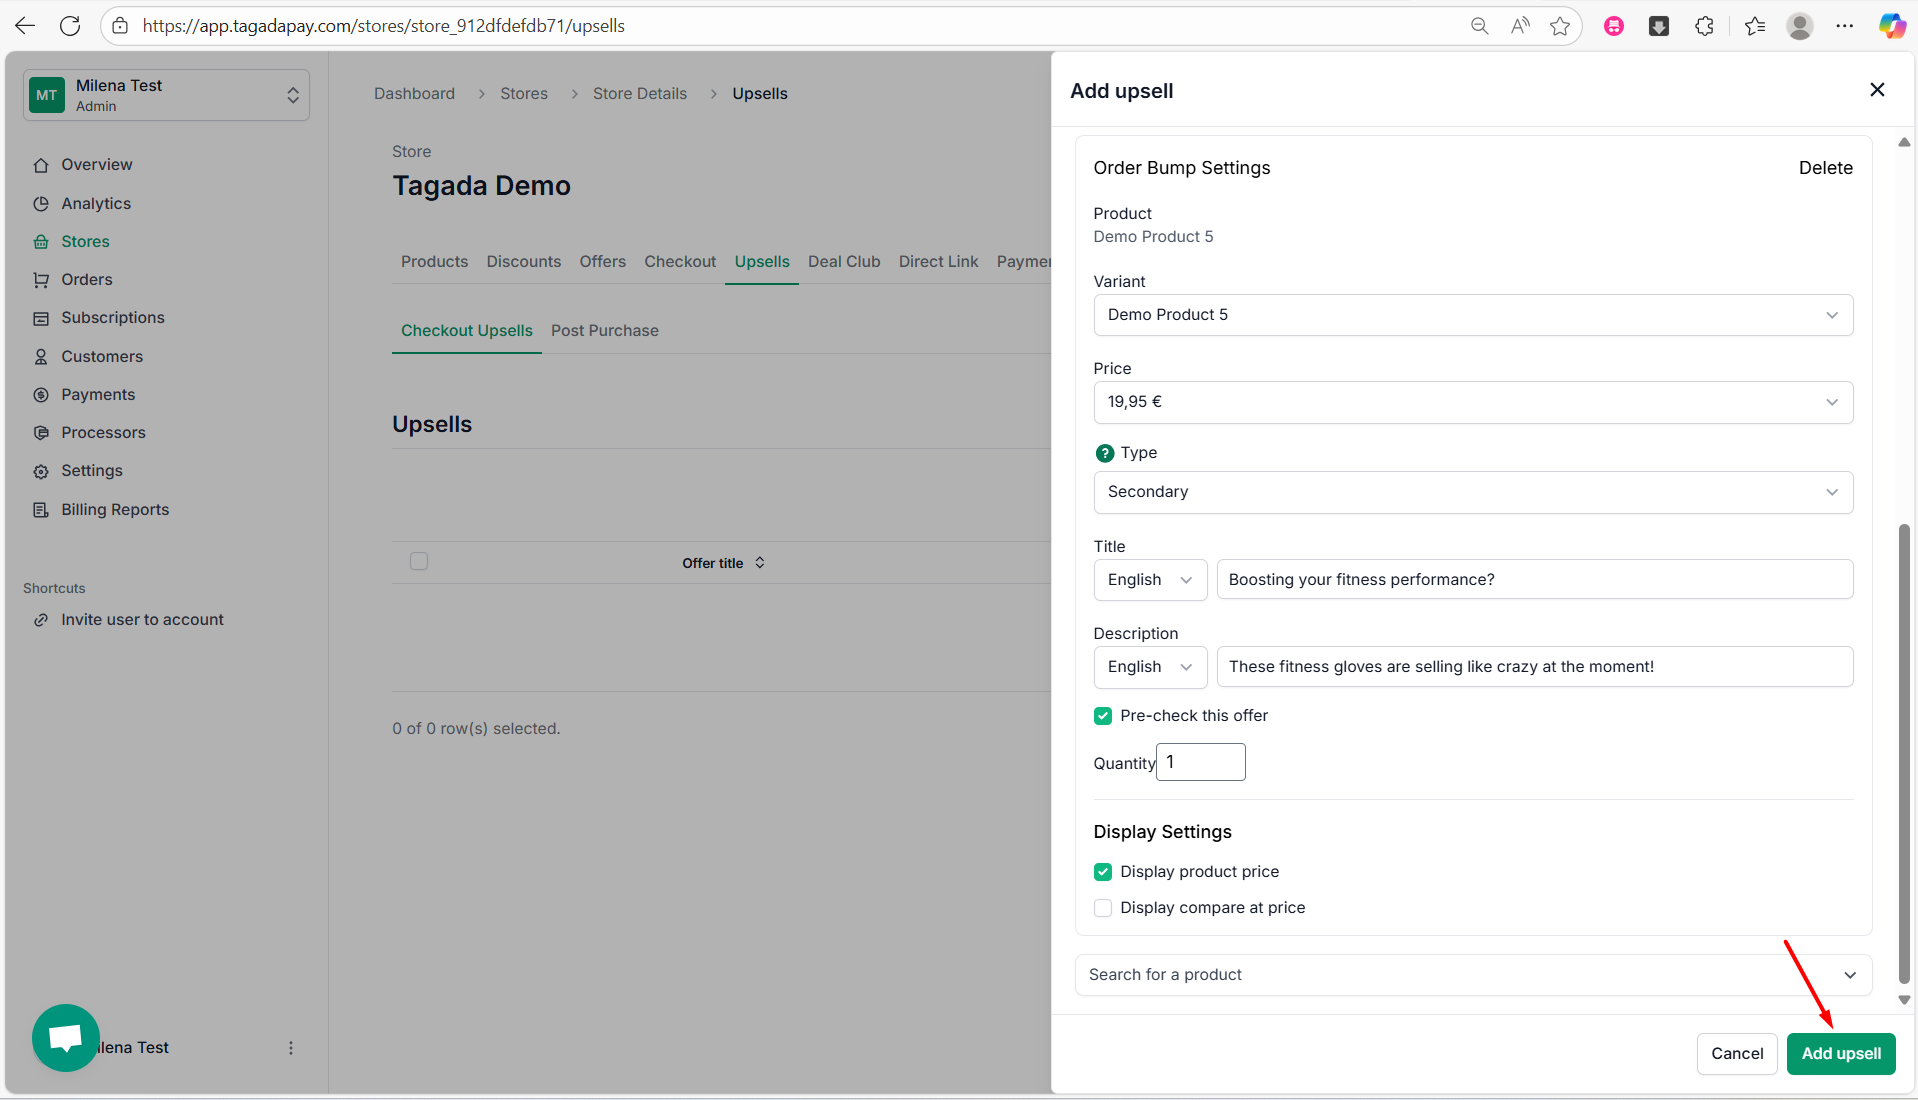Image resolution: width=1918 pixels, height=1100 pixels.
Task: Click the chat support bubble icon
Action: (x=66, y=1037)
